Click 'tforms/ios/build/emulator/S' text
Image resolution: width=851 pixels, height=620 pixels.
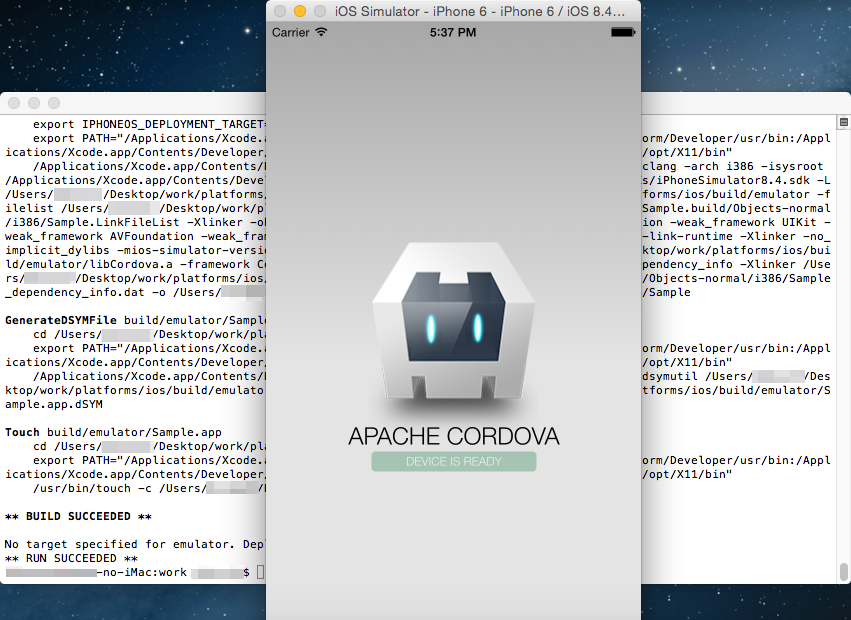tap(736, 390)
